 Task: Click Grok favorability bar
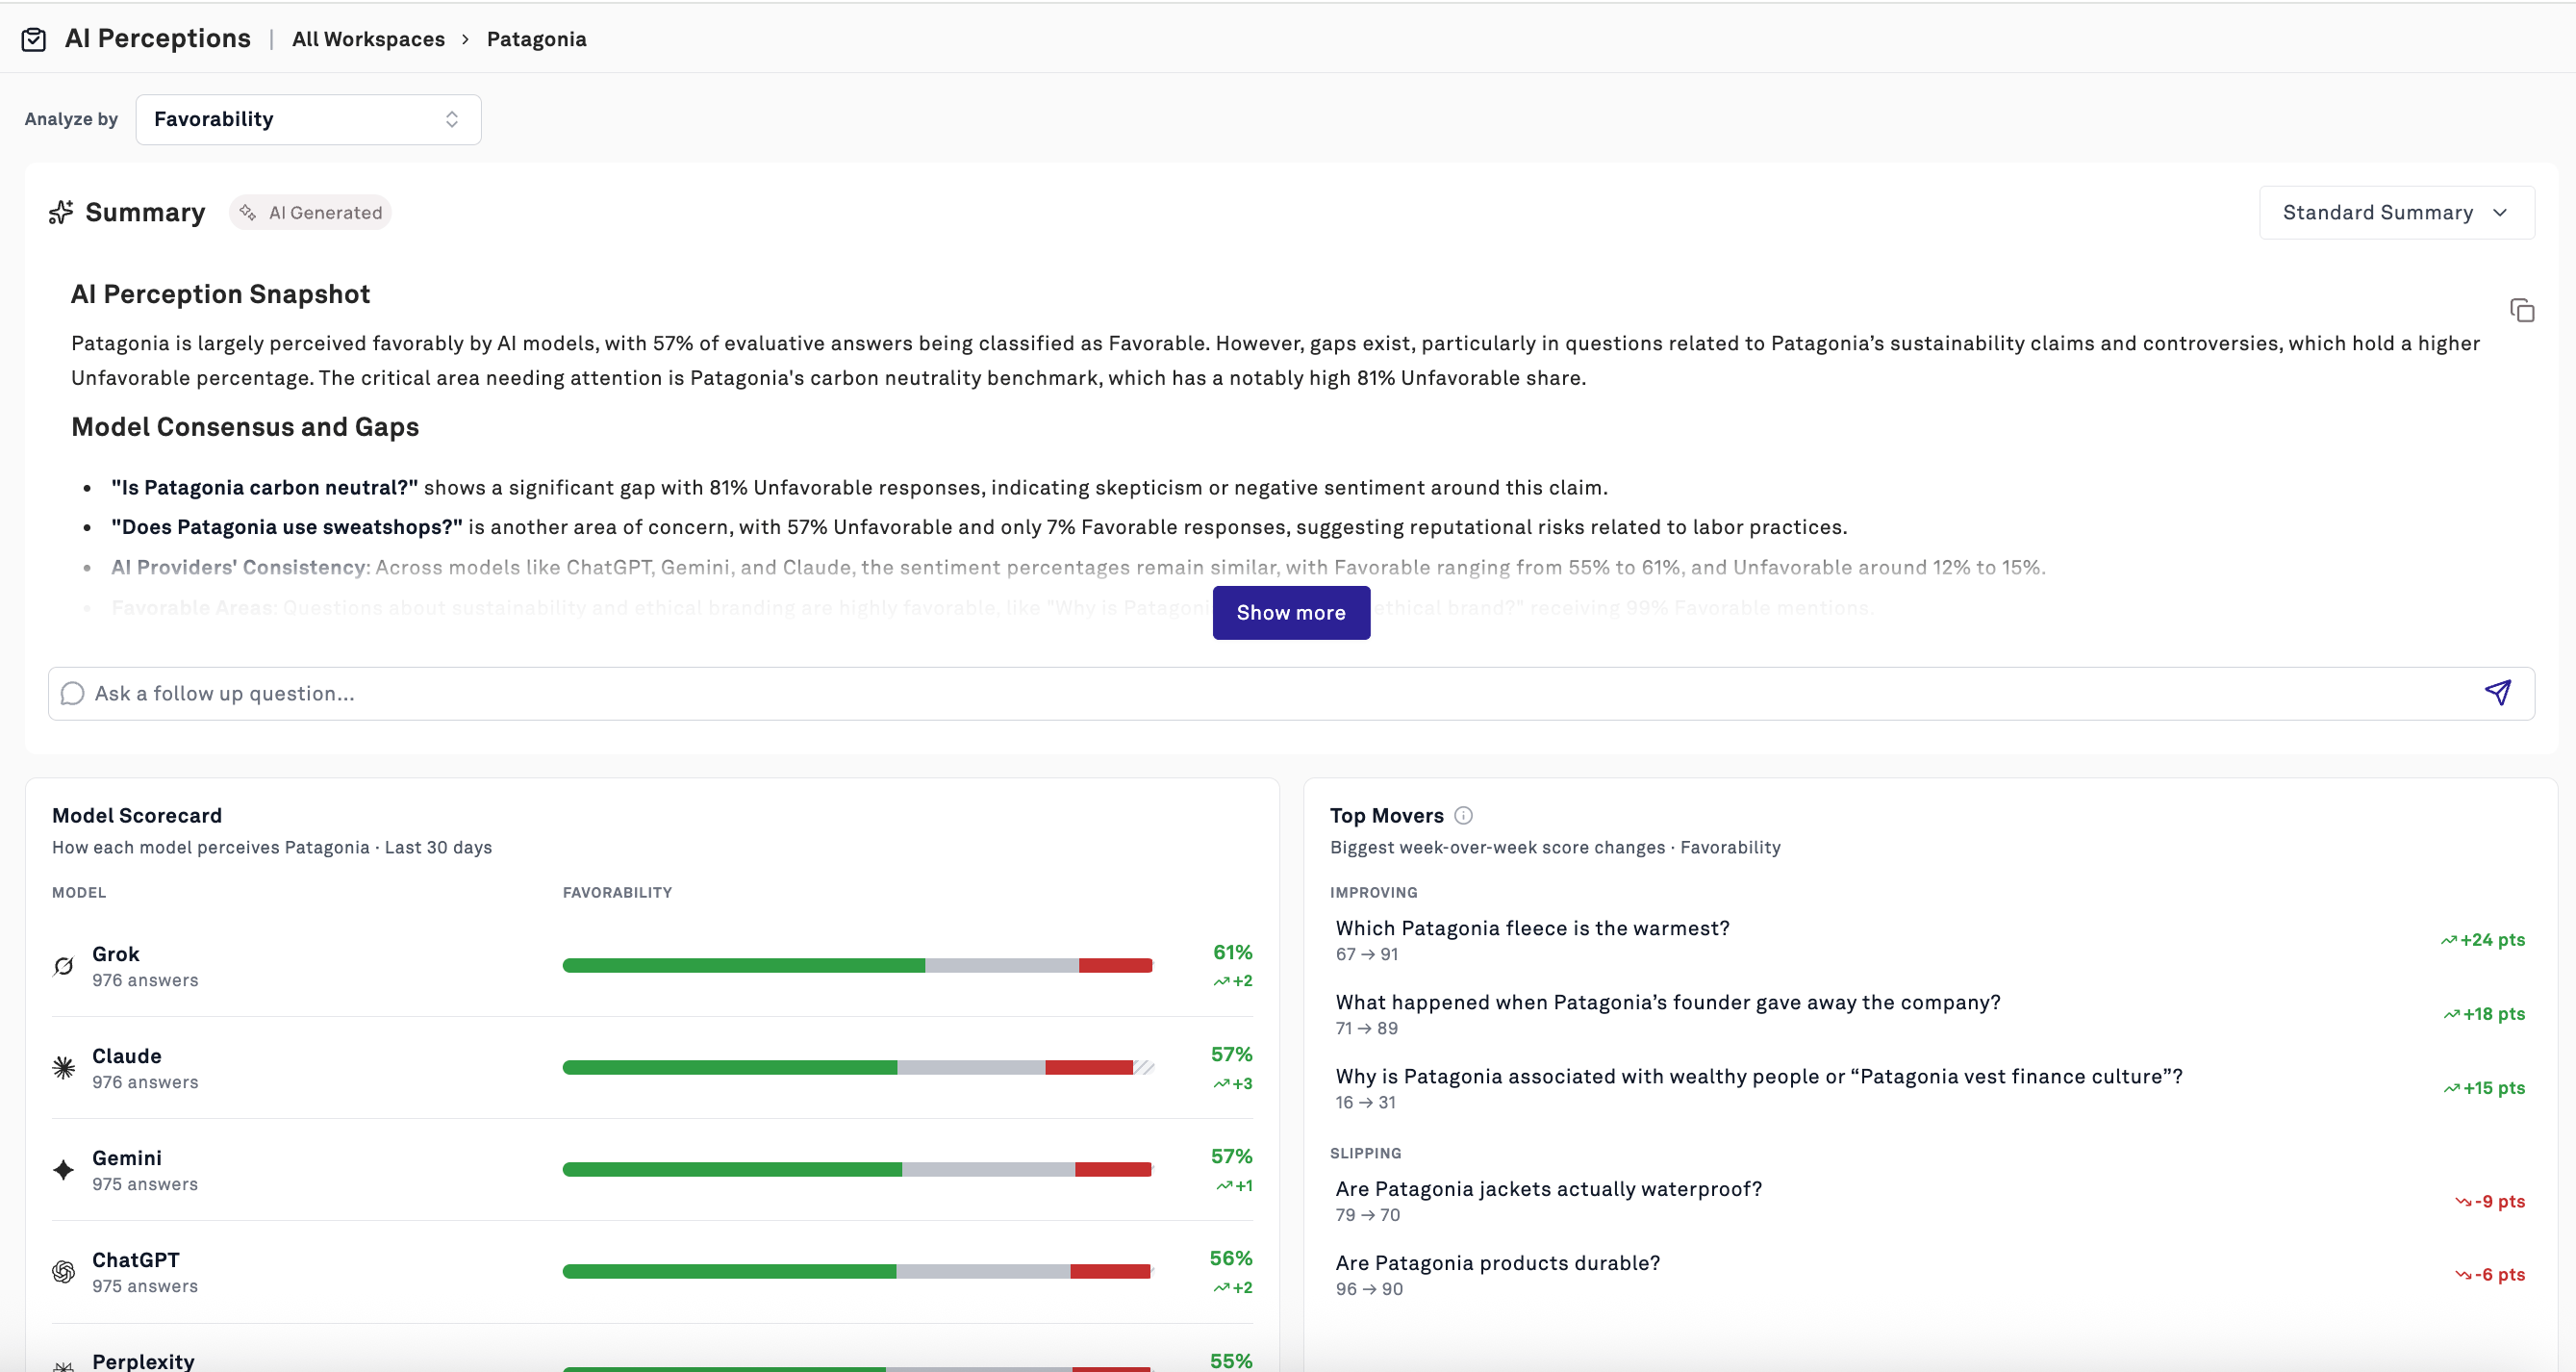pyautogui.click(x=858, y=965)
